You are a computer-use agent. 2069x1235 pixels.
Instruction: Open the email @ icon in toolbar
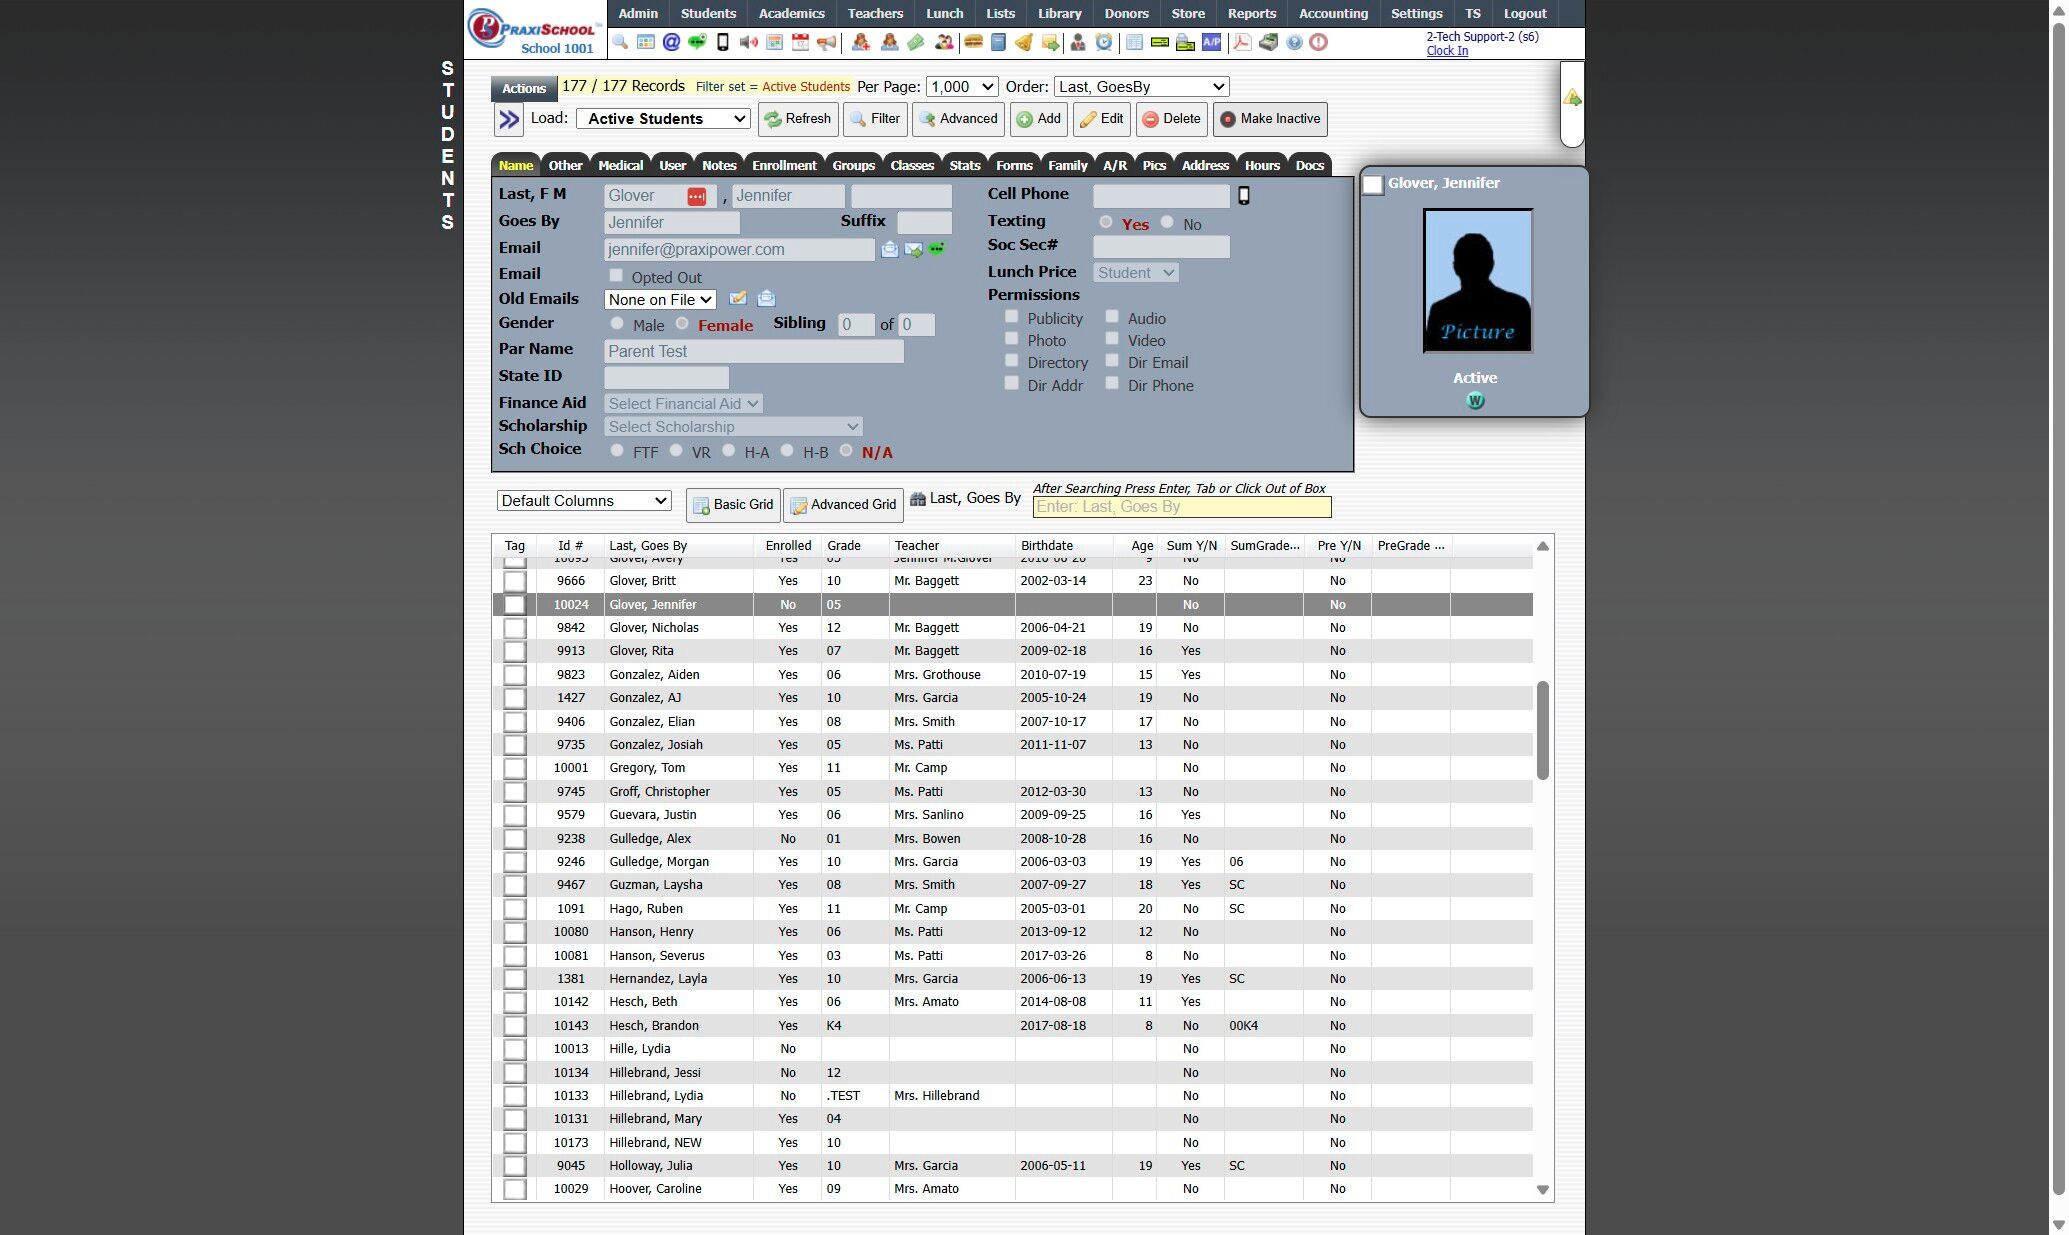coord(671,42)
